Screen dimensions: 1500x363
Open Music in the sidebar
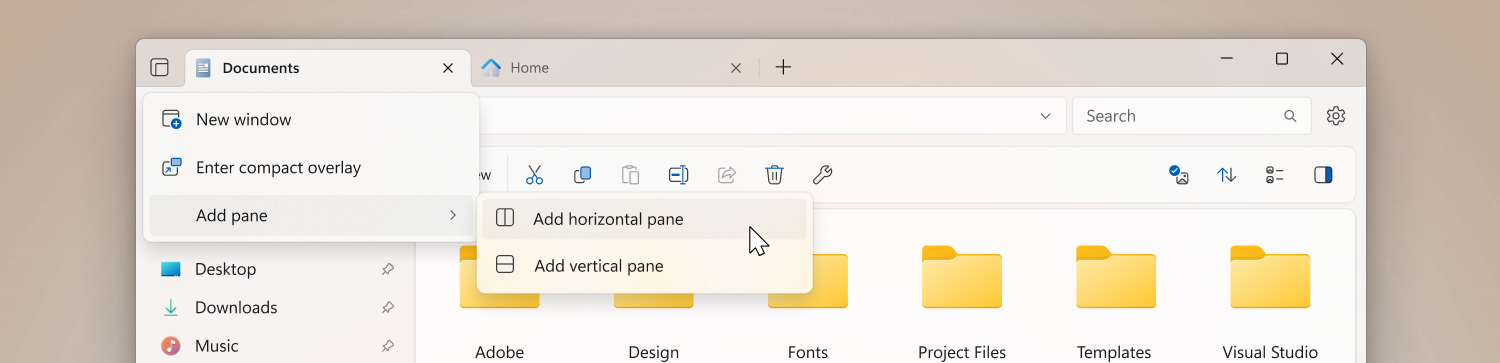click(216, 346)
